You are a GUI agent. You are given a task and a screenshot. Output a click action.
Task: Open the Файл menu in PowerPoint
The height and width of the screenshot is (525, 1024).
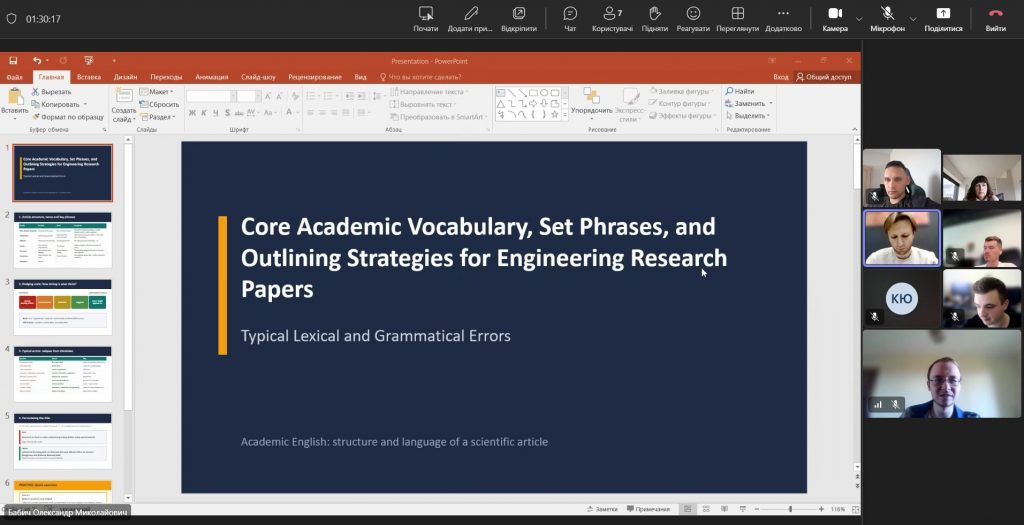pos(14,77)
